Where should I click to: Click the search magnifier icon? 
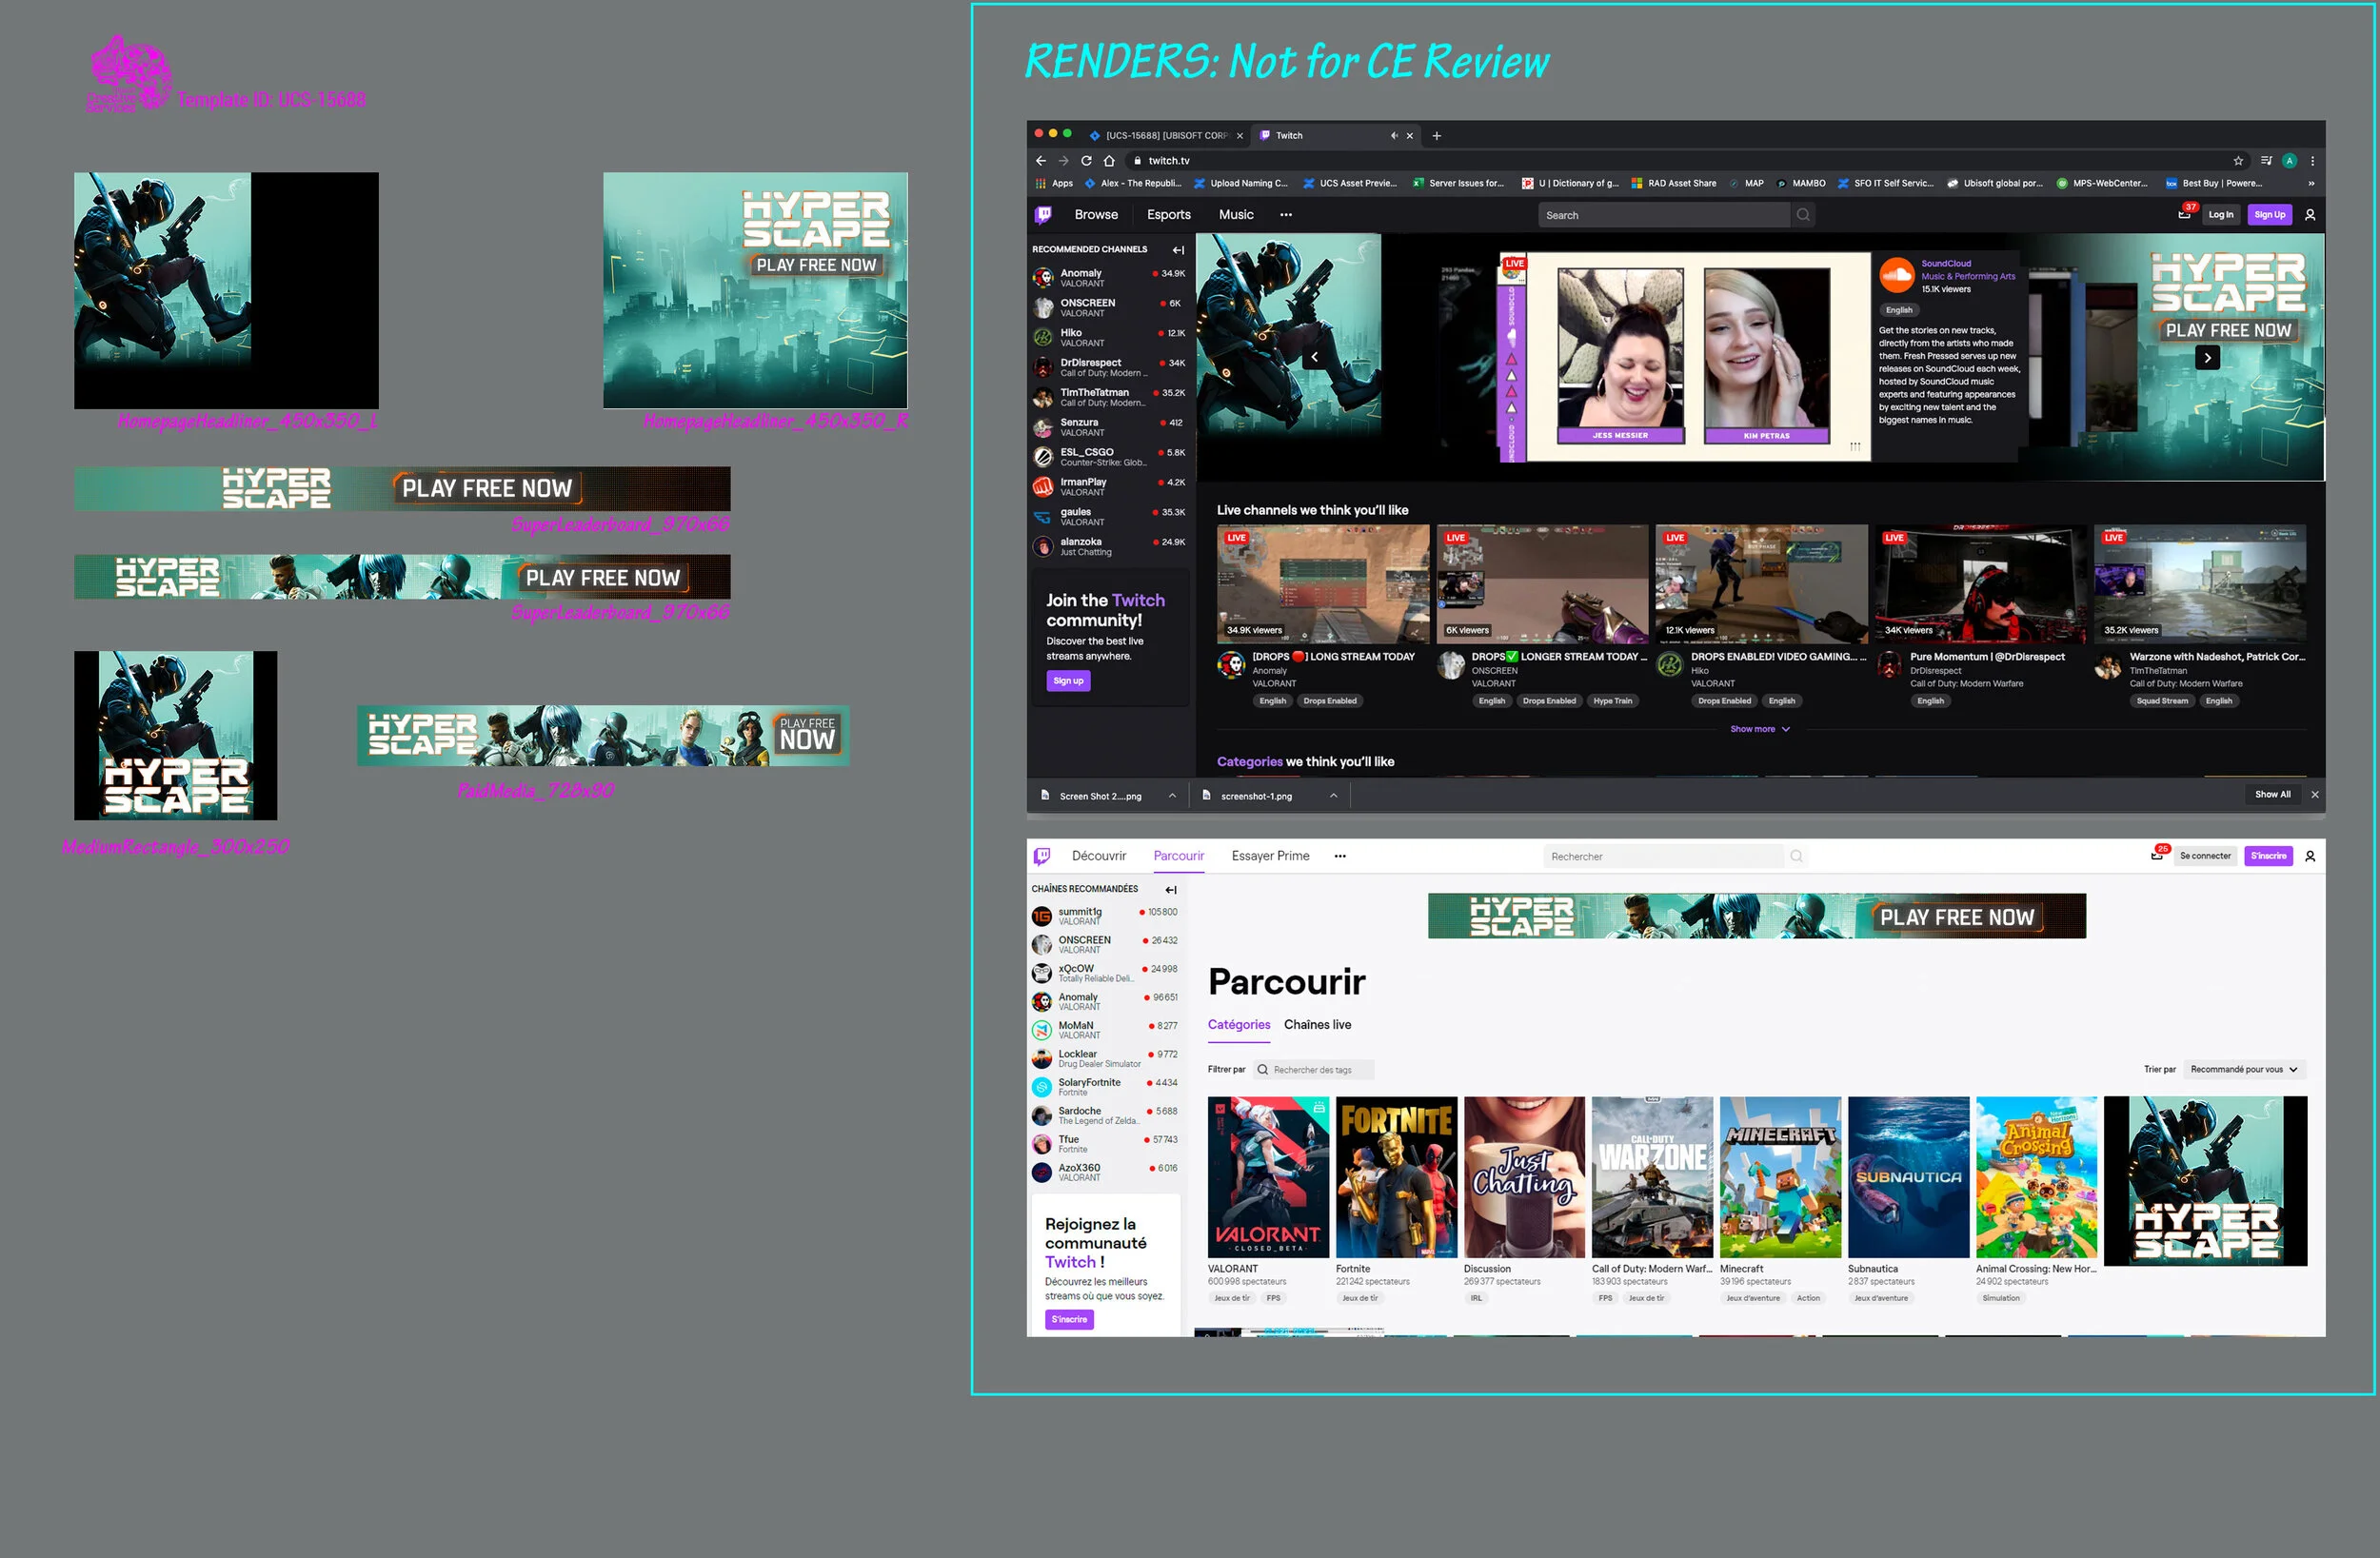click(x=1803, y=214)
